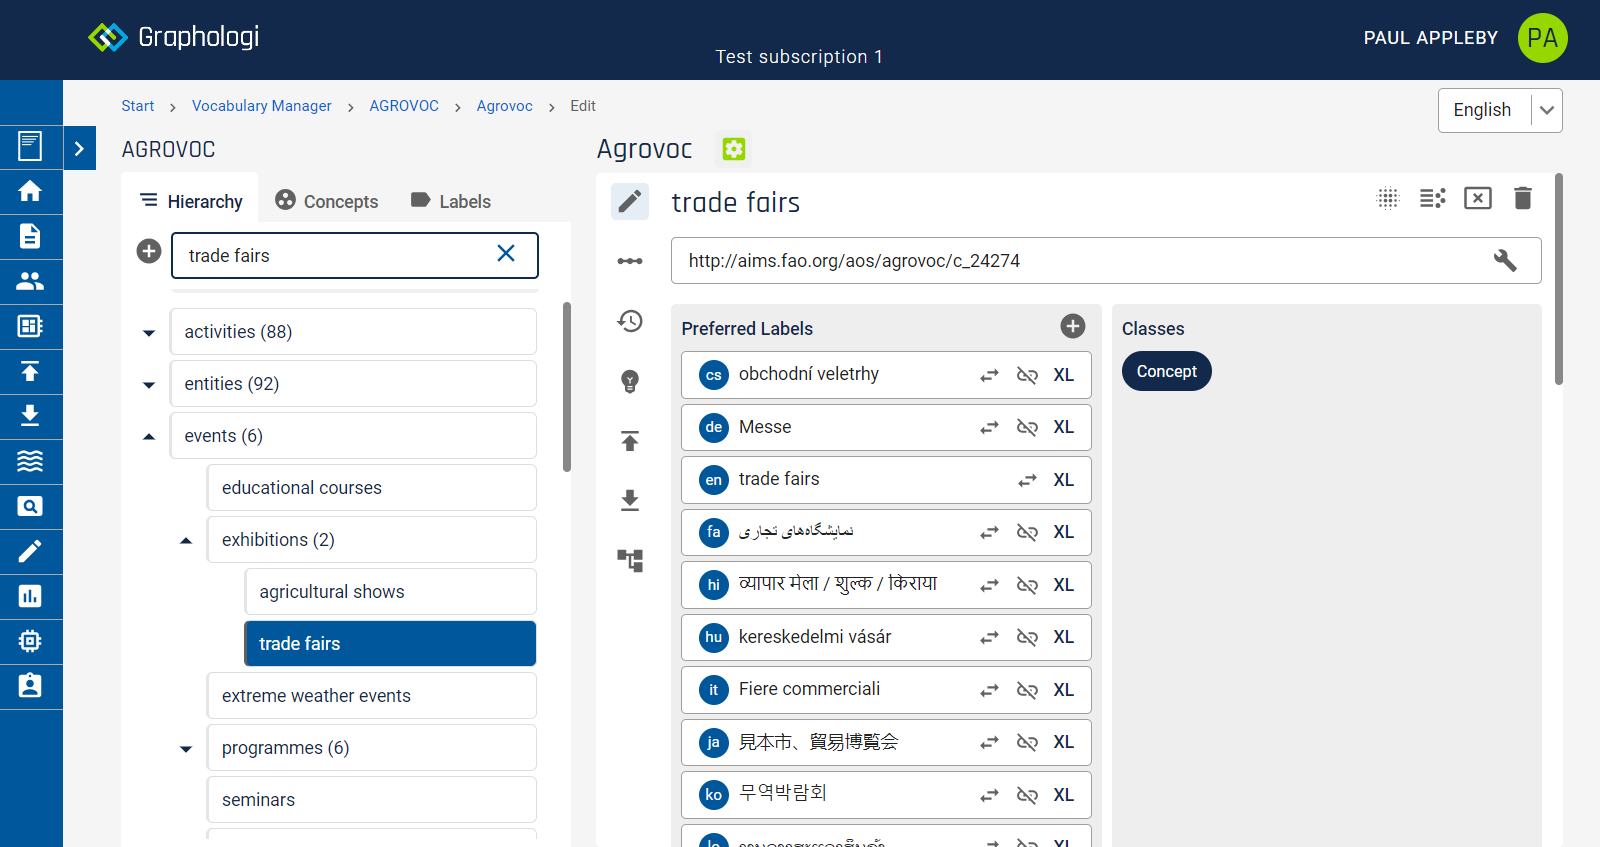
Task: Click the upload icon in left sidebar
Action: [x=30, y=371]
